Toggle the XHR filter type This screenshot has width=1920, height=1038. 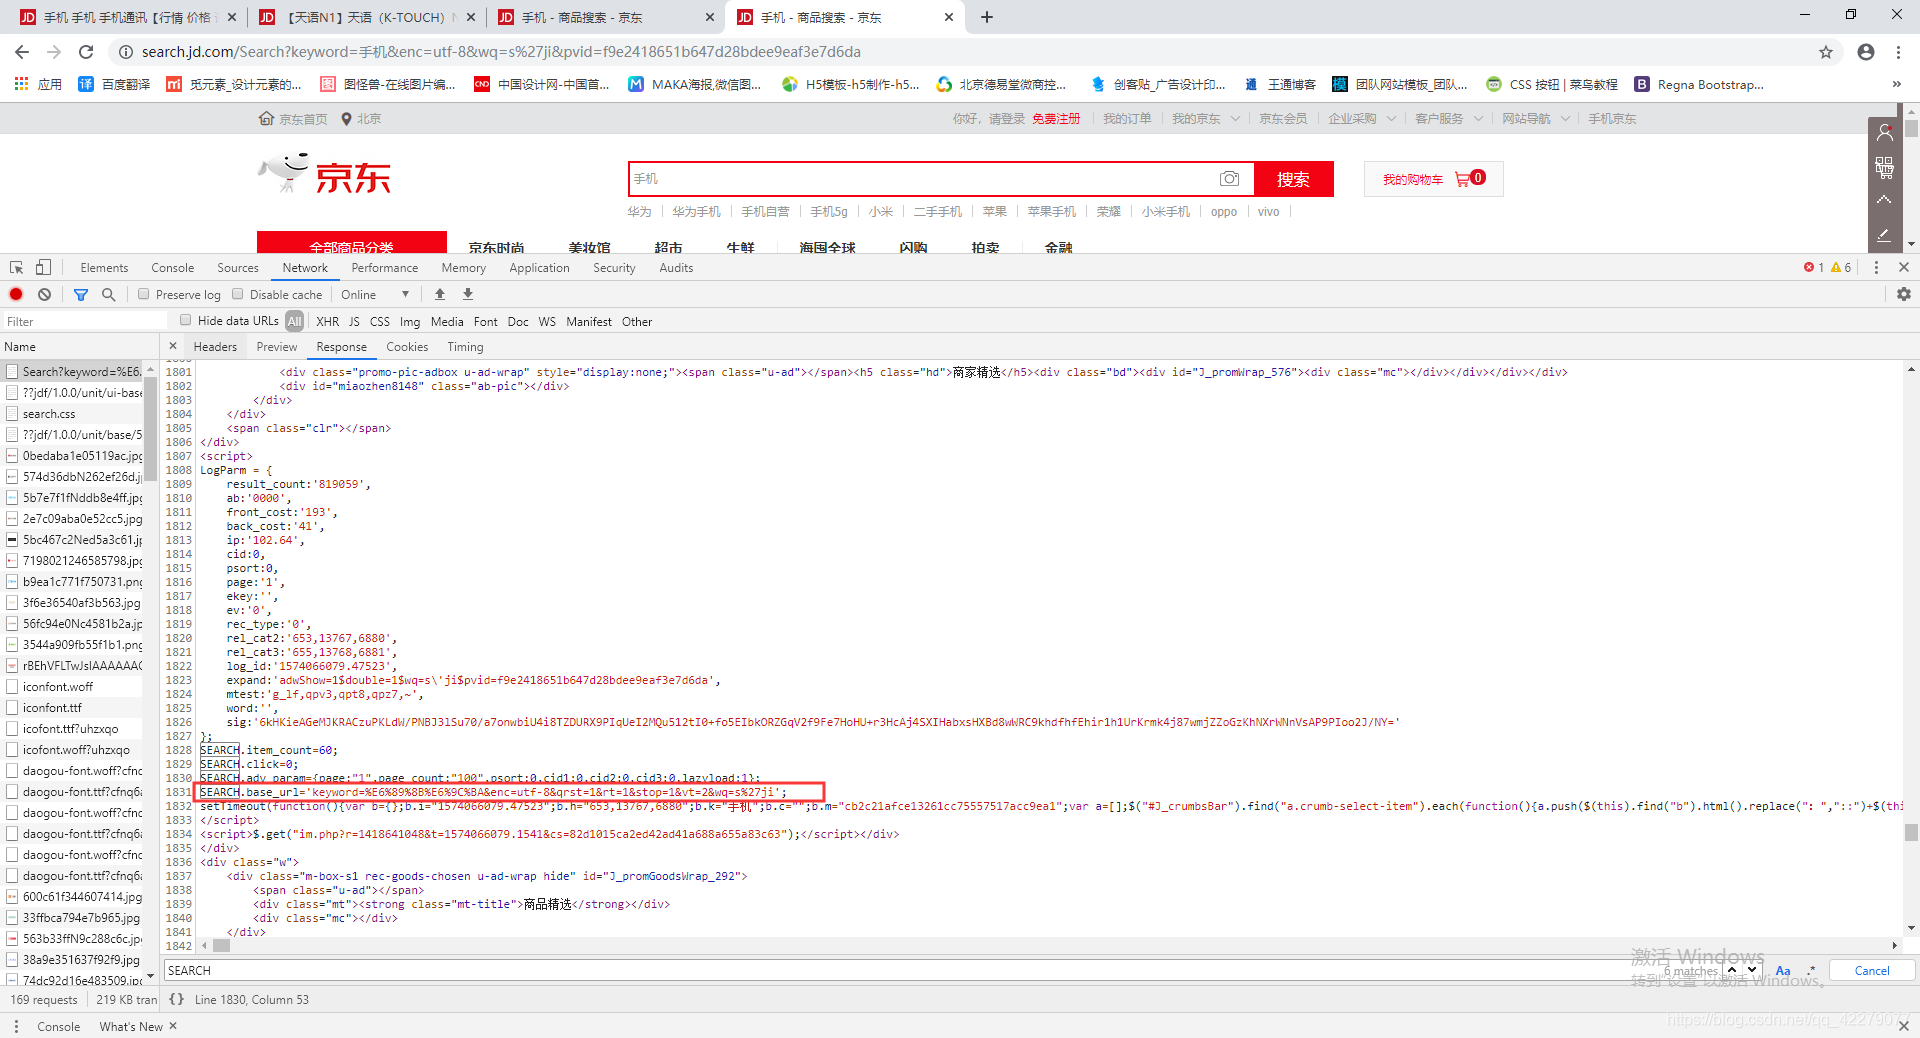pyautogui.click(x=327, y=321)
